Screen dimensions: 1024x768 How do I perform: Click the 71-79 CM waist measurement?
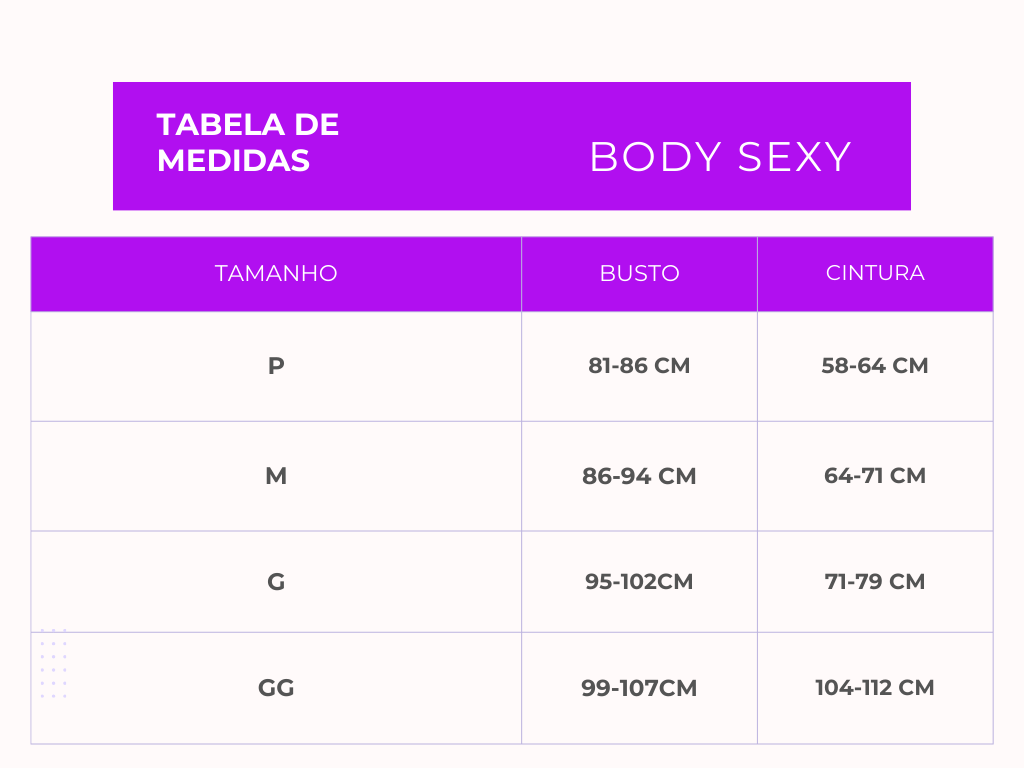tap(875, 582)
